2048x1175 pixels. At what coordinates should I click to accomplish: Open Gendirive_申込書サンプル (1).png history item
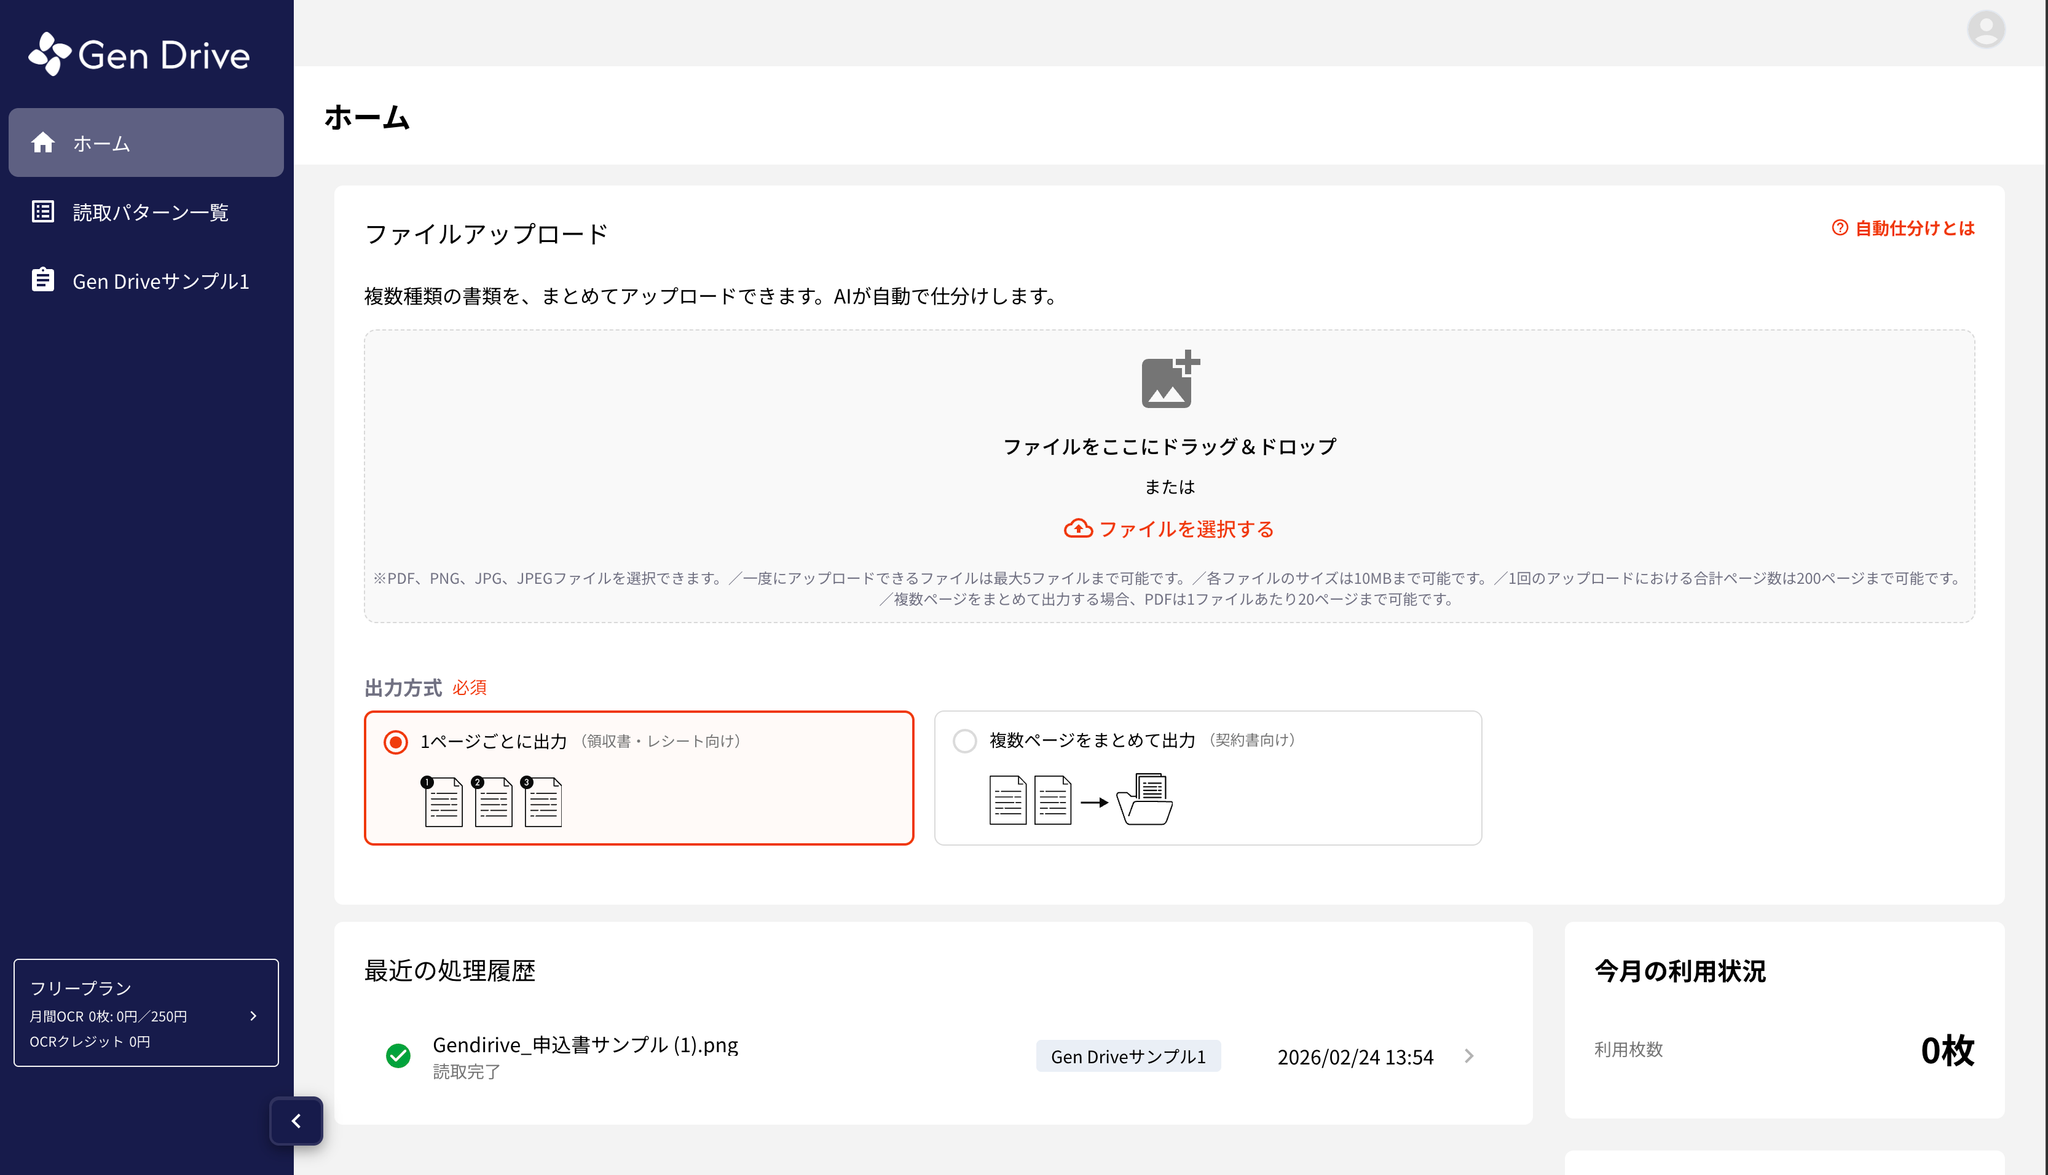pos(585,1045)
